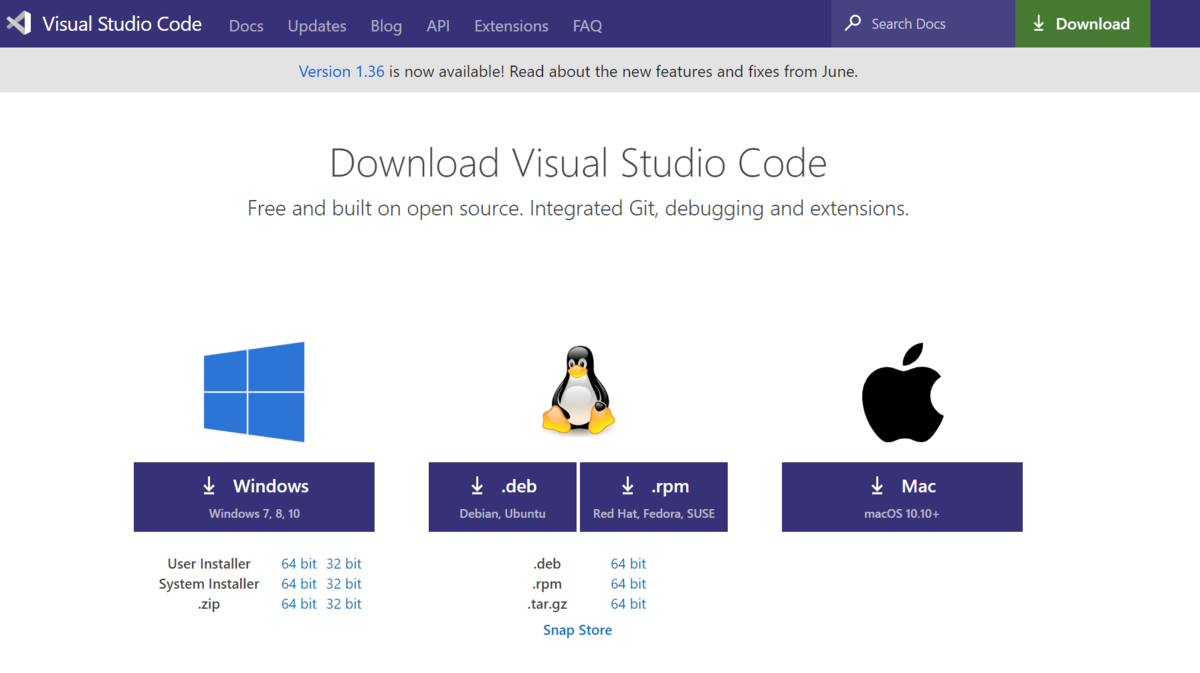Viewport: 1200px width, 673px height.
Task: Select Windows .zip 32 bit link
Action: pyautogui.click(x=344, y=604)
